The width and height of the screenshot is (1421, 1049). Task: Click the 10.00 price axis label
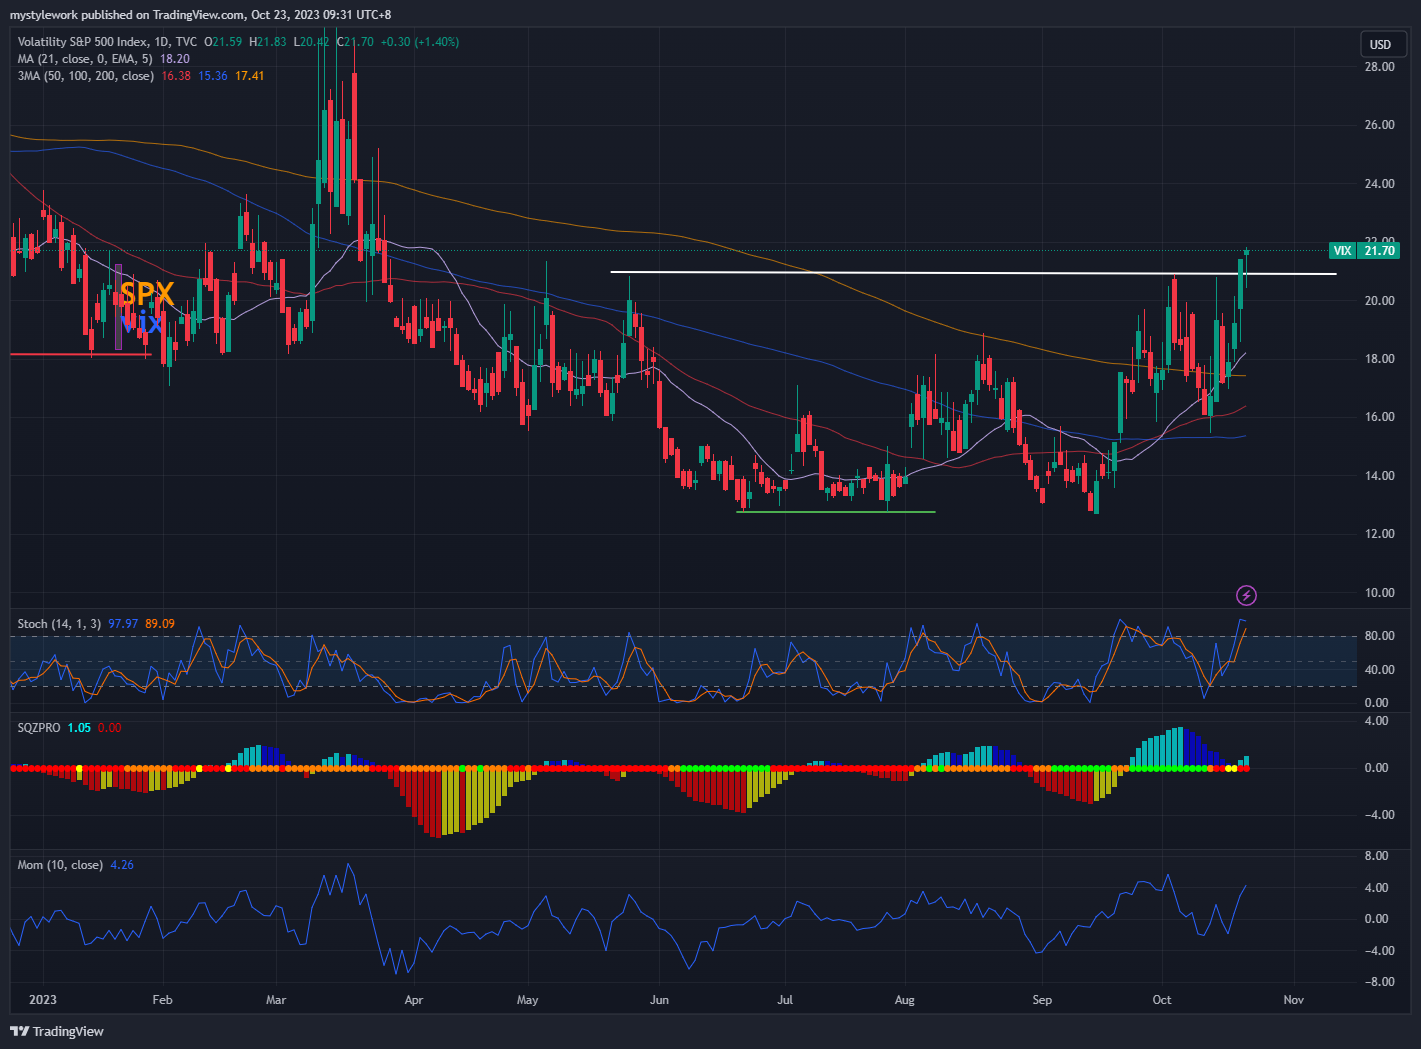tap(1379, 593)
